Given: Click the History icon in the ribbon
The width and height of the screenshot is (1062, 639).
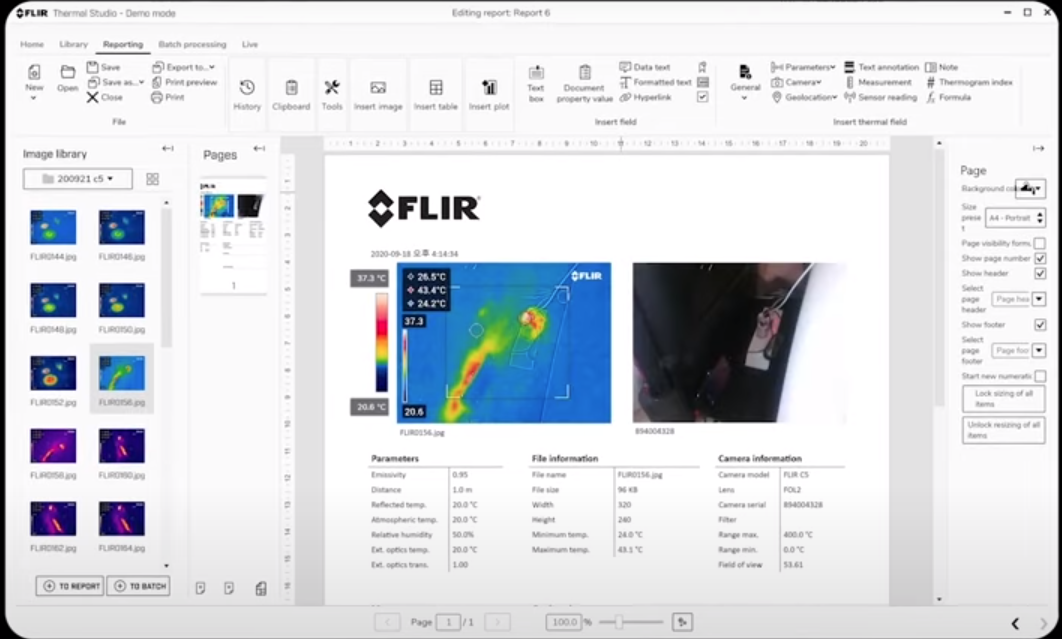Looking at the screenshot, I should click(x=247, y=88).
